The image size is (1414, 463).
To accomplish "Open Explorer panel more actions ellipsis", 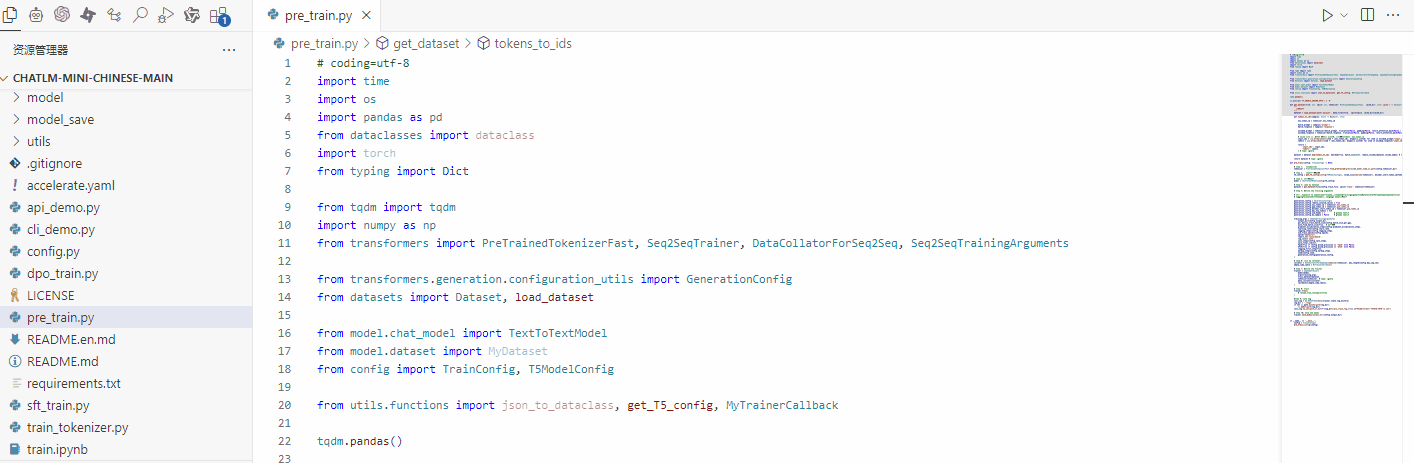I will [229, 50].
